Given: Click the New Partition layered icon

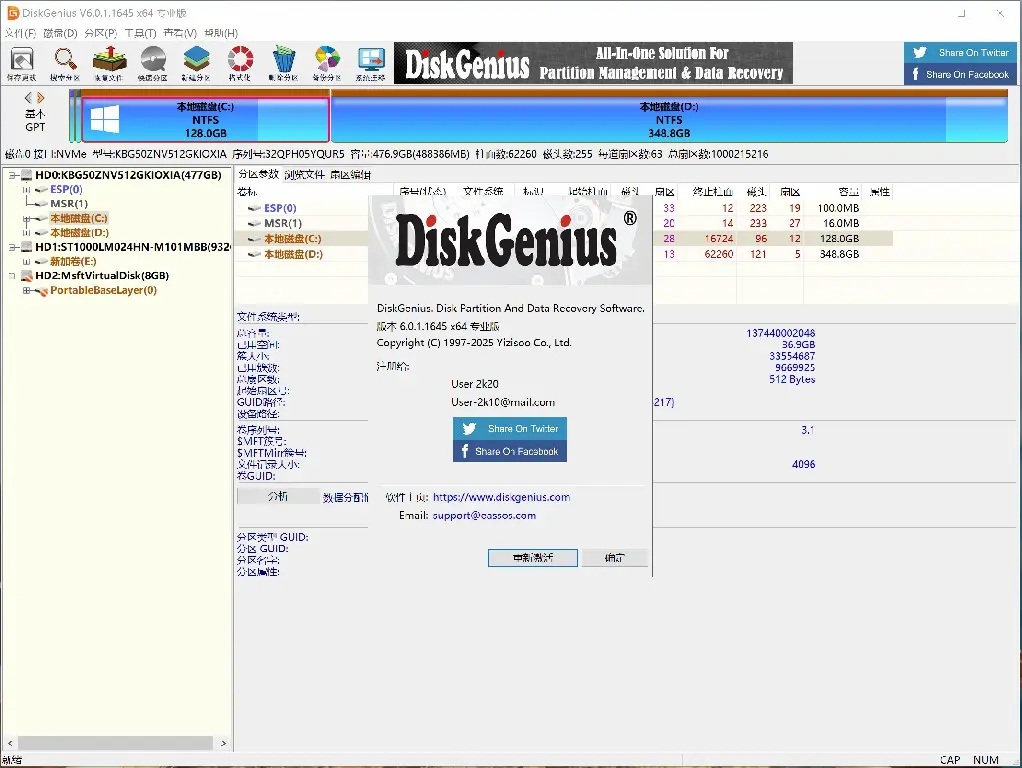Looking at the screenshot, I should click(x=196, y=62).
